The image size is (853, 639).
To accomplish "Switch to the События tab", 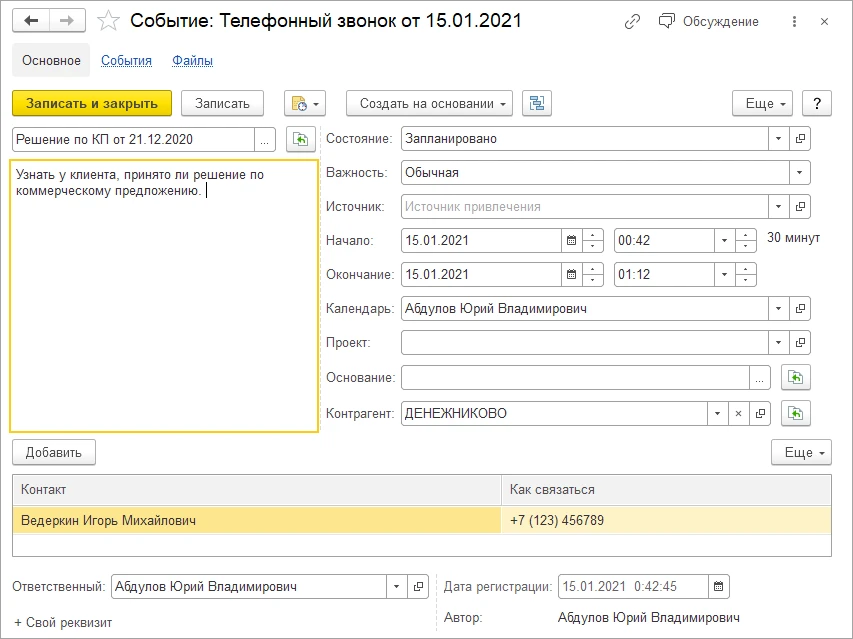I will pyautogui.click(x=126, y=61).
